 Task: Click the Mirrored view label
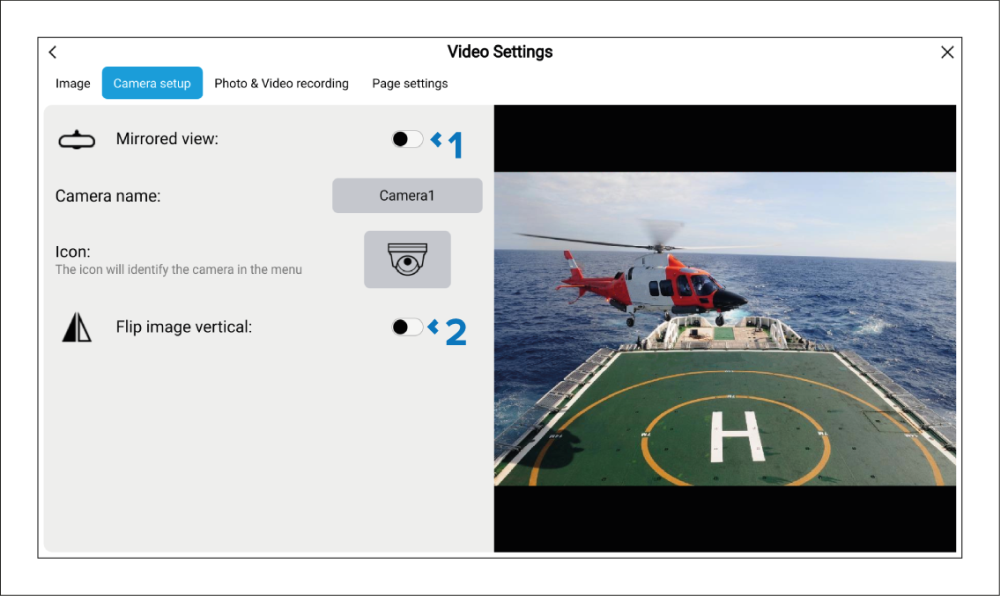(167, 139)
